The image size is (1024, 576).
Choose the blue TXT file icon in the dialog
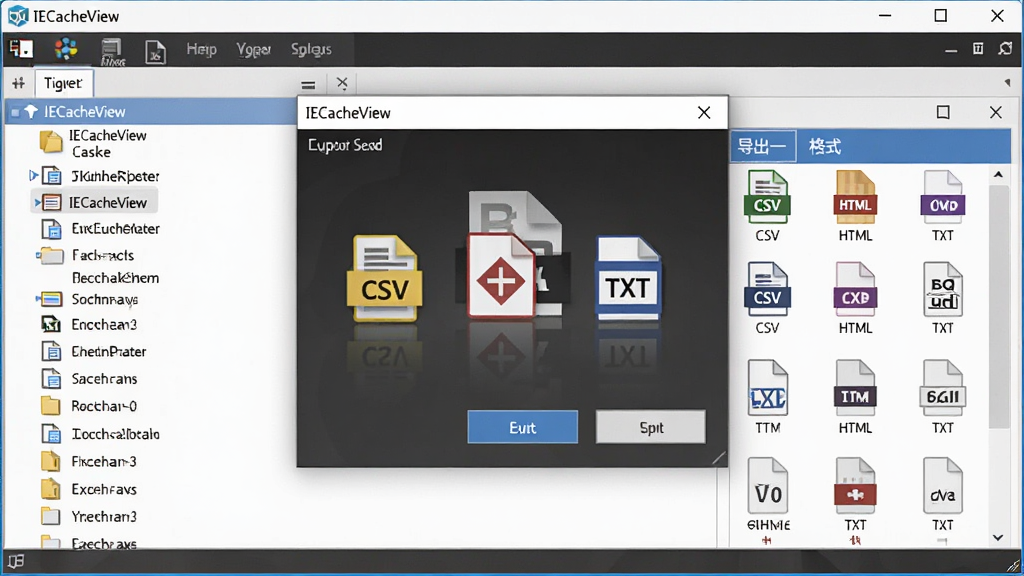[x=628, y=279]
